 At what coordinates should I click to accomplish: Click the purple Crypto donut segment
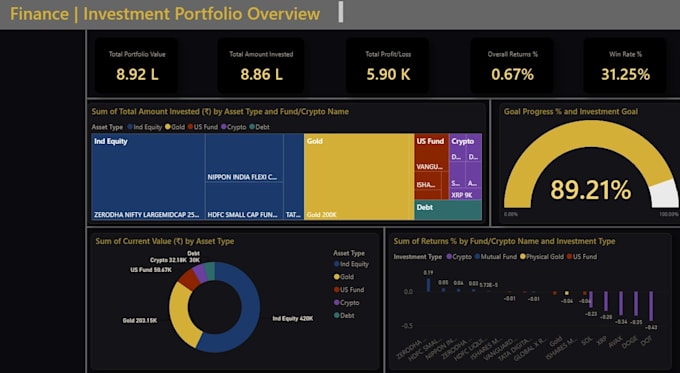click(199, 272)
